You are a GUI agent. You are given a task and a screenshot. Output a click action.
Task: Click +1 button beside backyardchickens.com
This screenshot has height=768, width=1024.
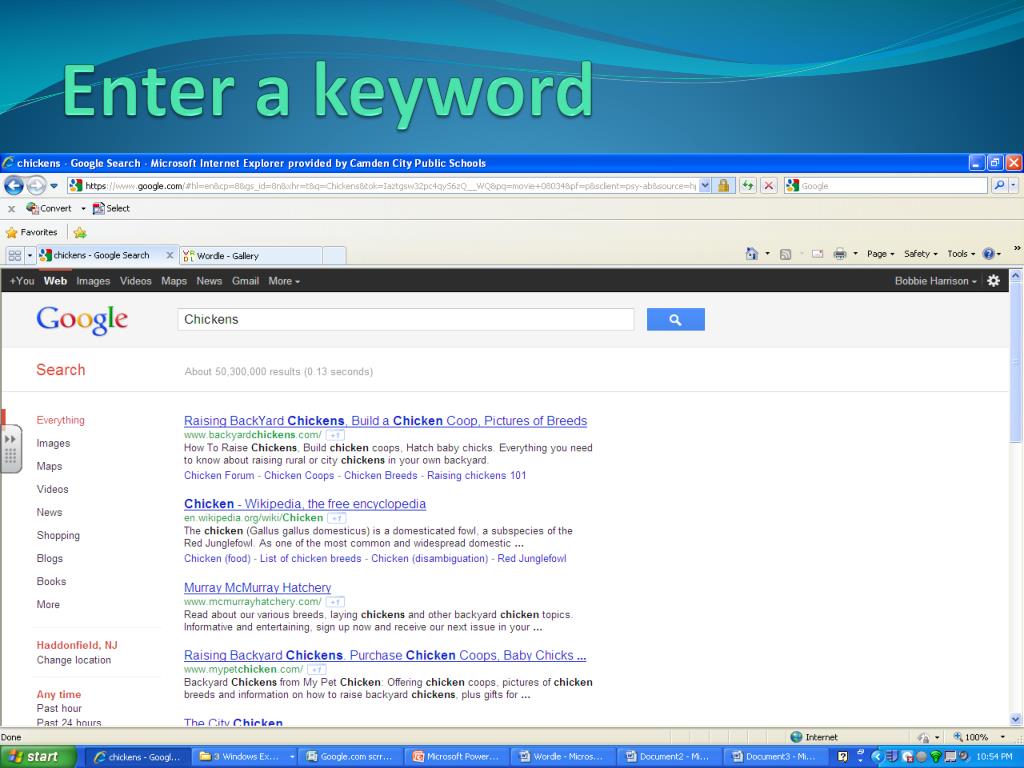[335, 435]
